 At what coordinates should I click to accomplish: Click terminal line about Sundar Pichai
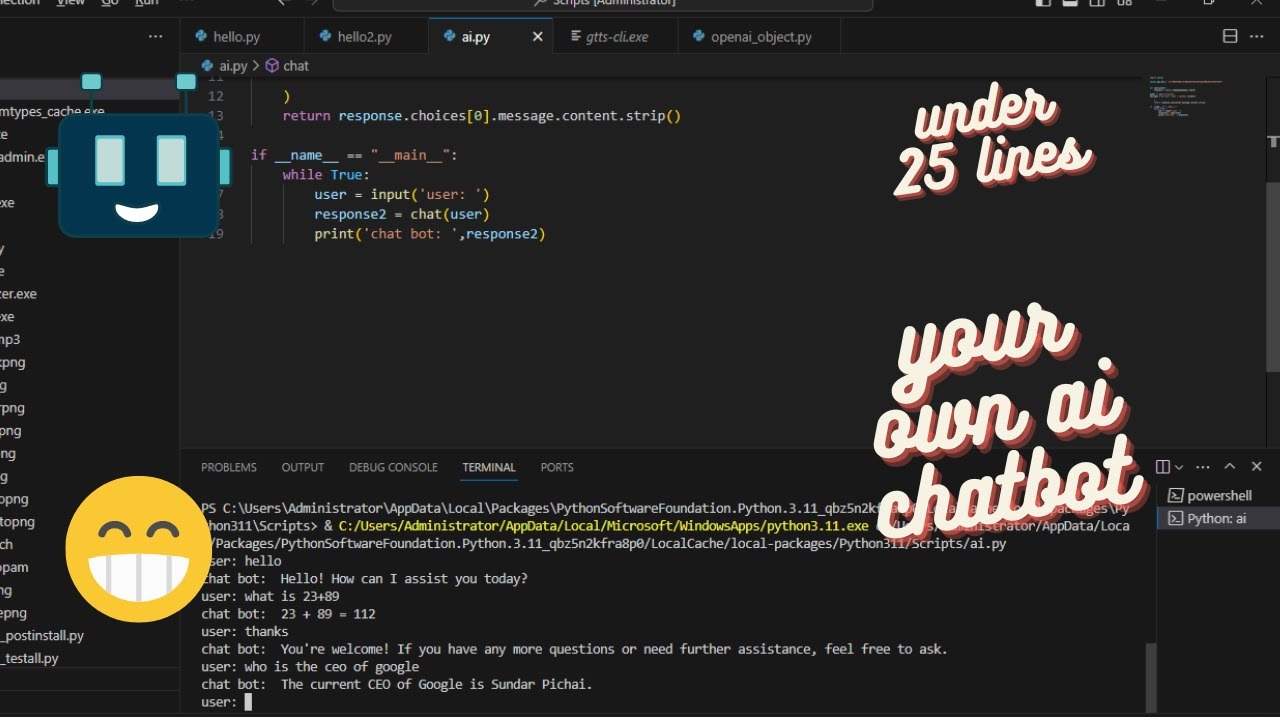coord(397,685)
